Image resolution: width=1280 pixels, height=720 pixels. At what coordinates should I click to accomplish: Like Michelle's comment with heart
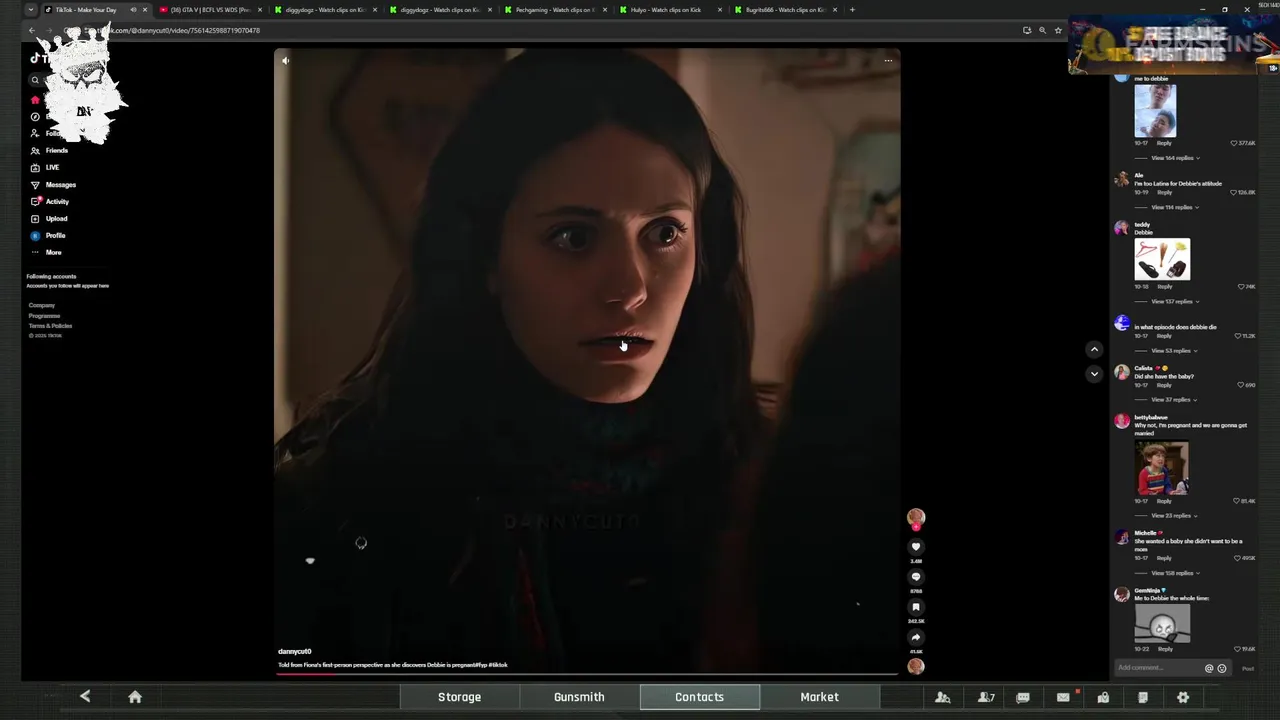click(1235, 558)
